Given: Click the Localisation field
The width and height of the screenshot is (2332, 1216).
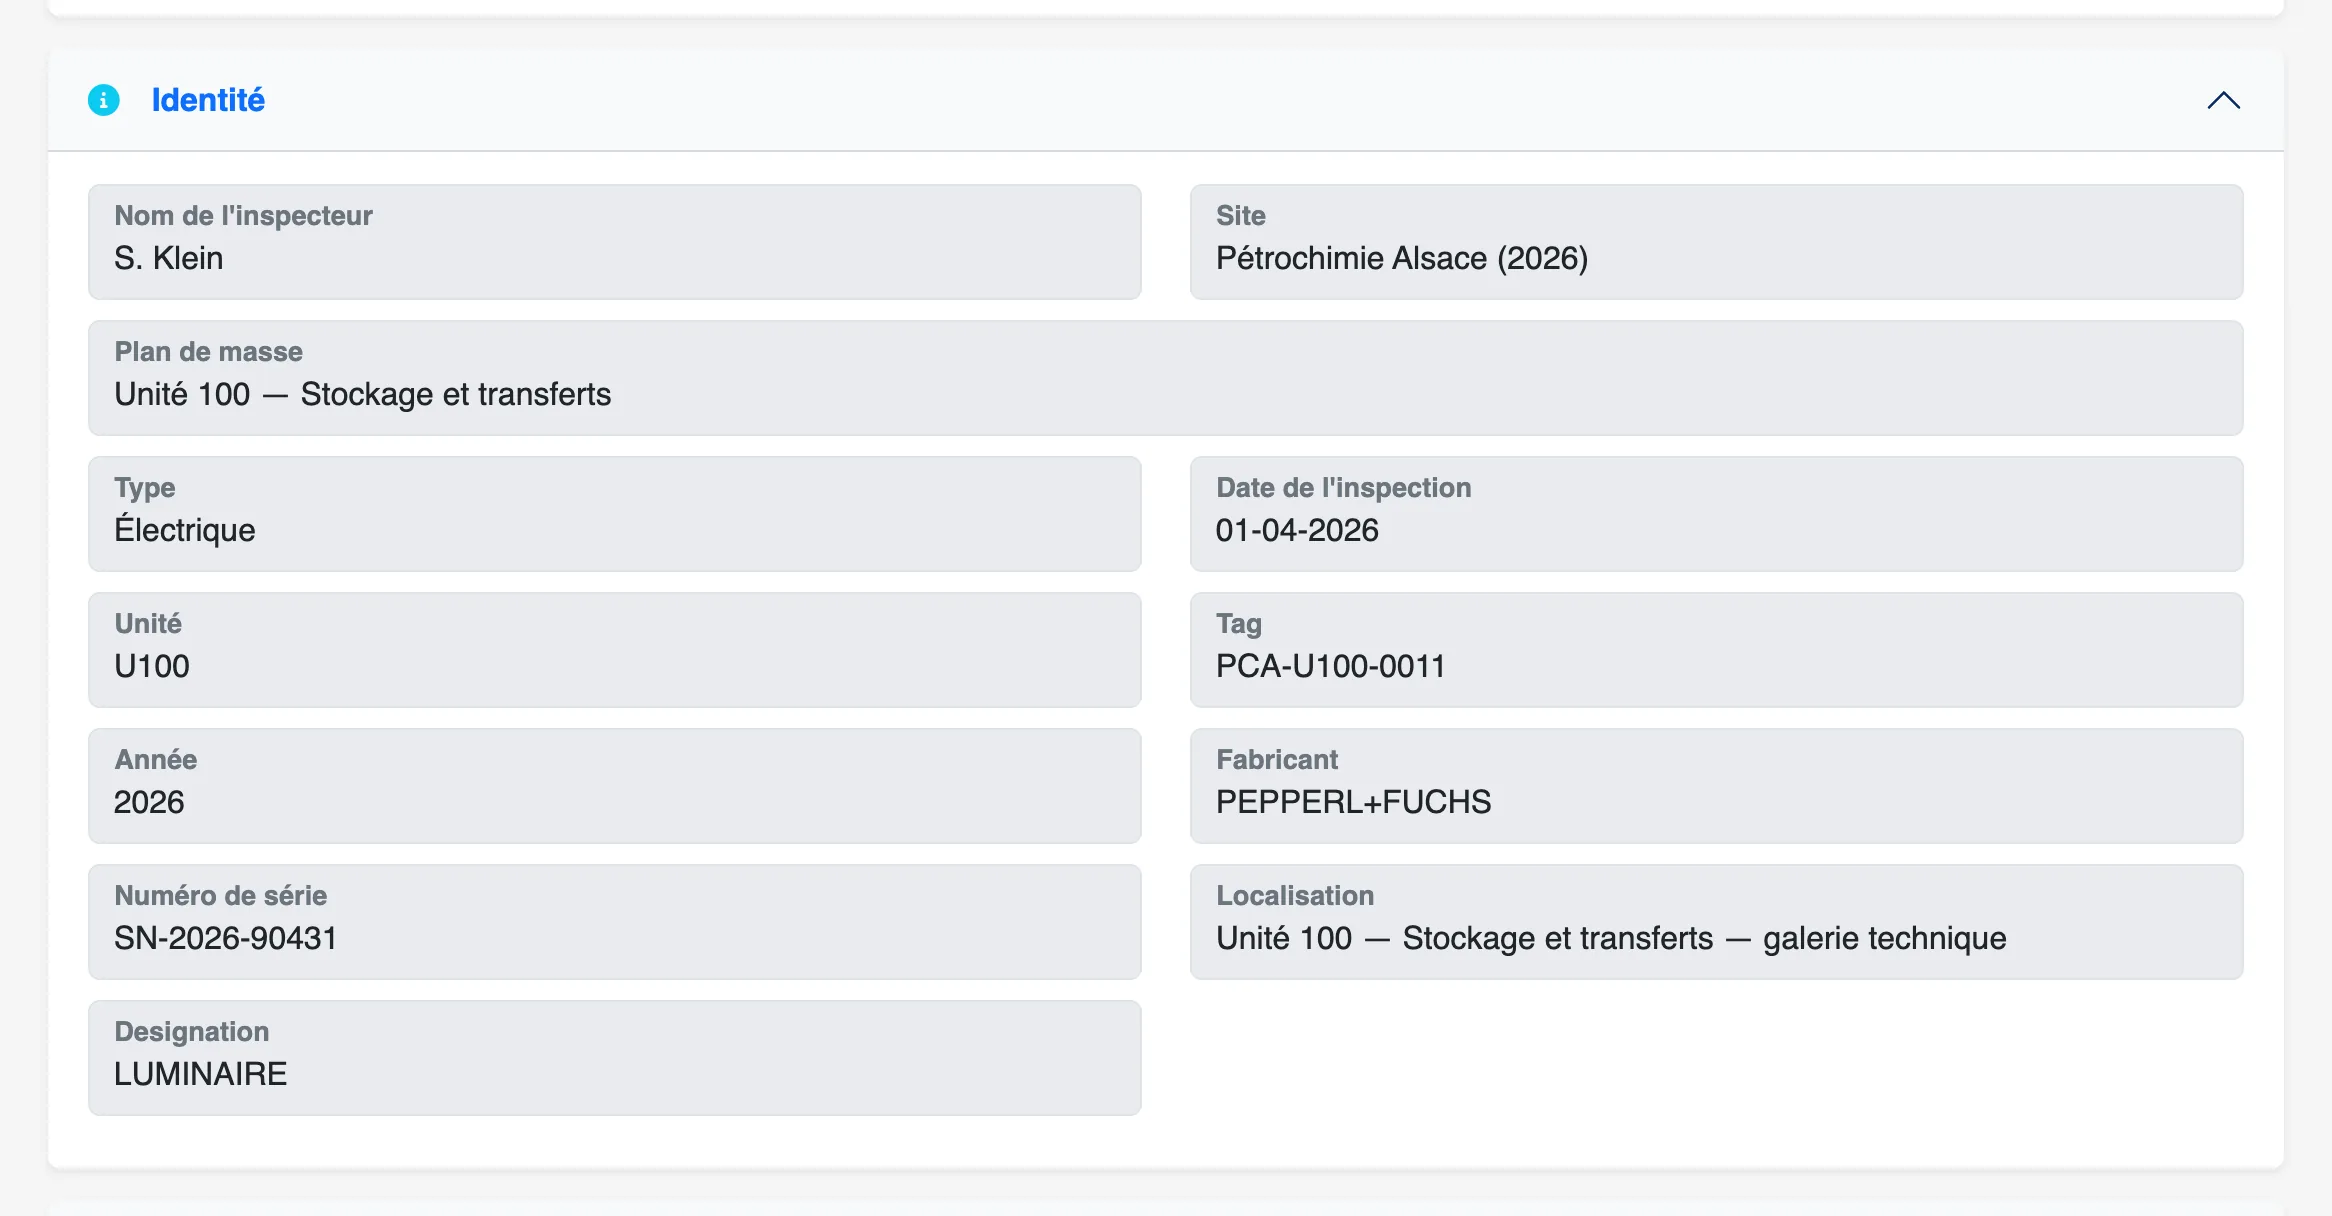Looking at the screenshot, I should coord(1716,922).
